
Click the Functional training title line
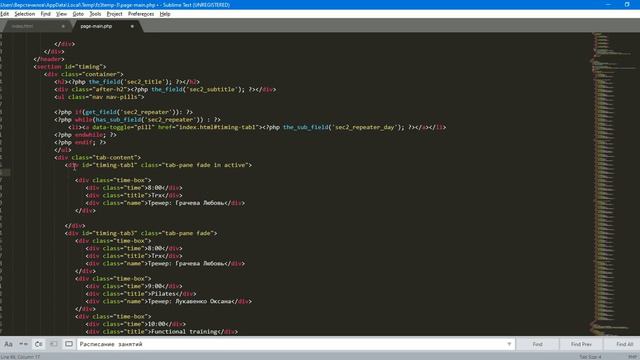coord(162,331)
